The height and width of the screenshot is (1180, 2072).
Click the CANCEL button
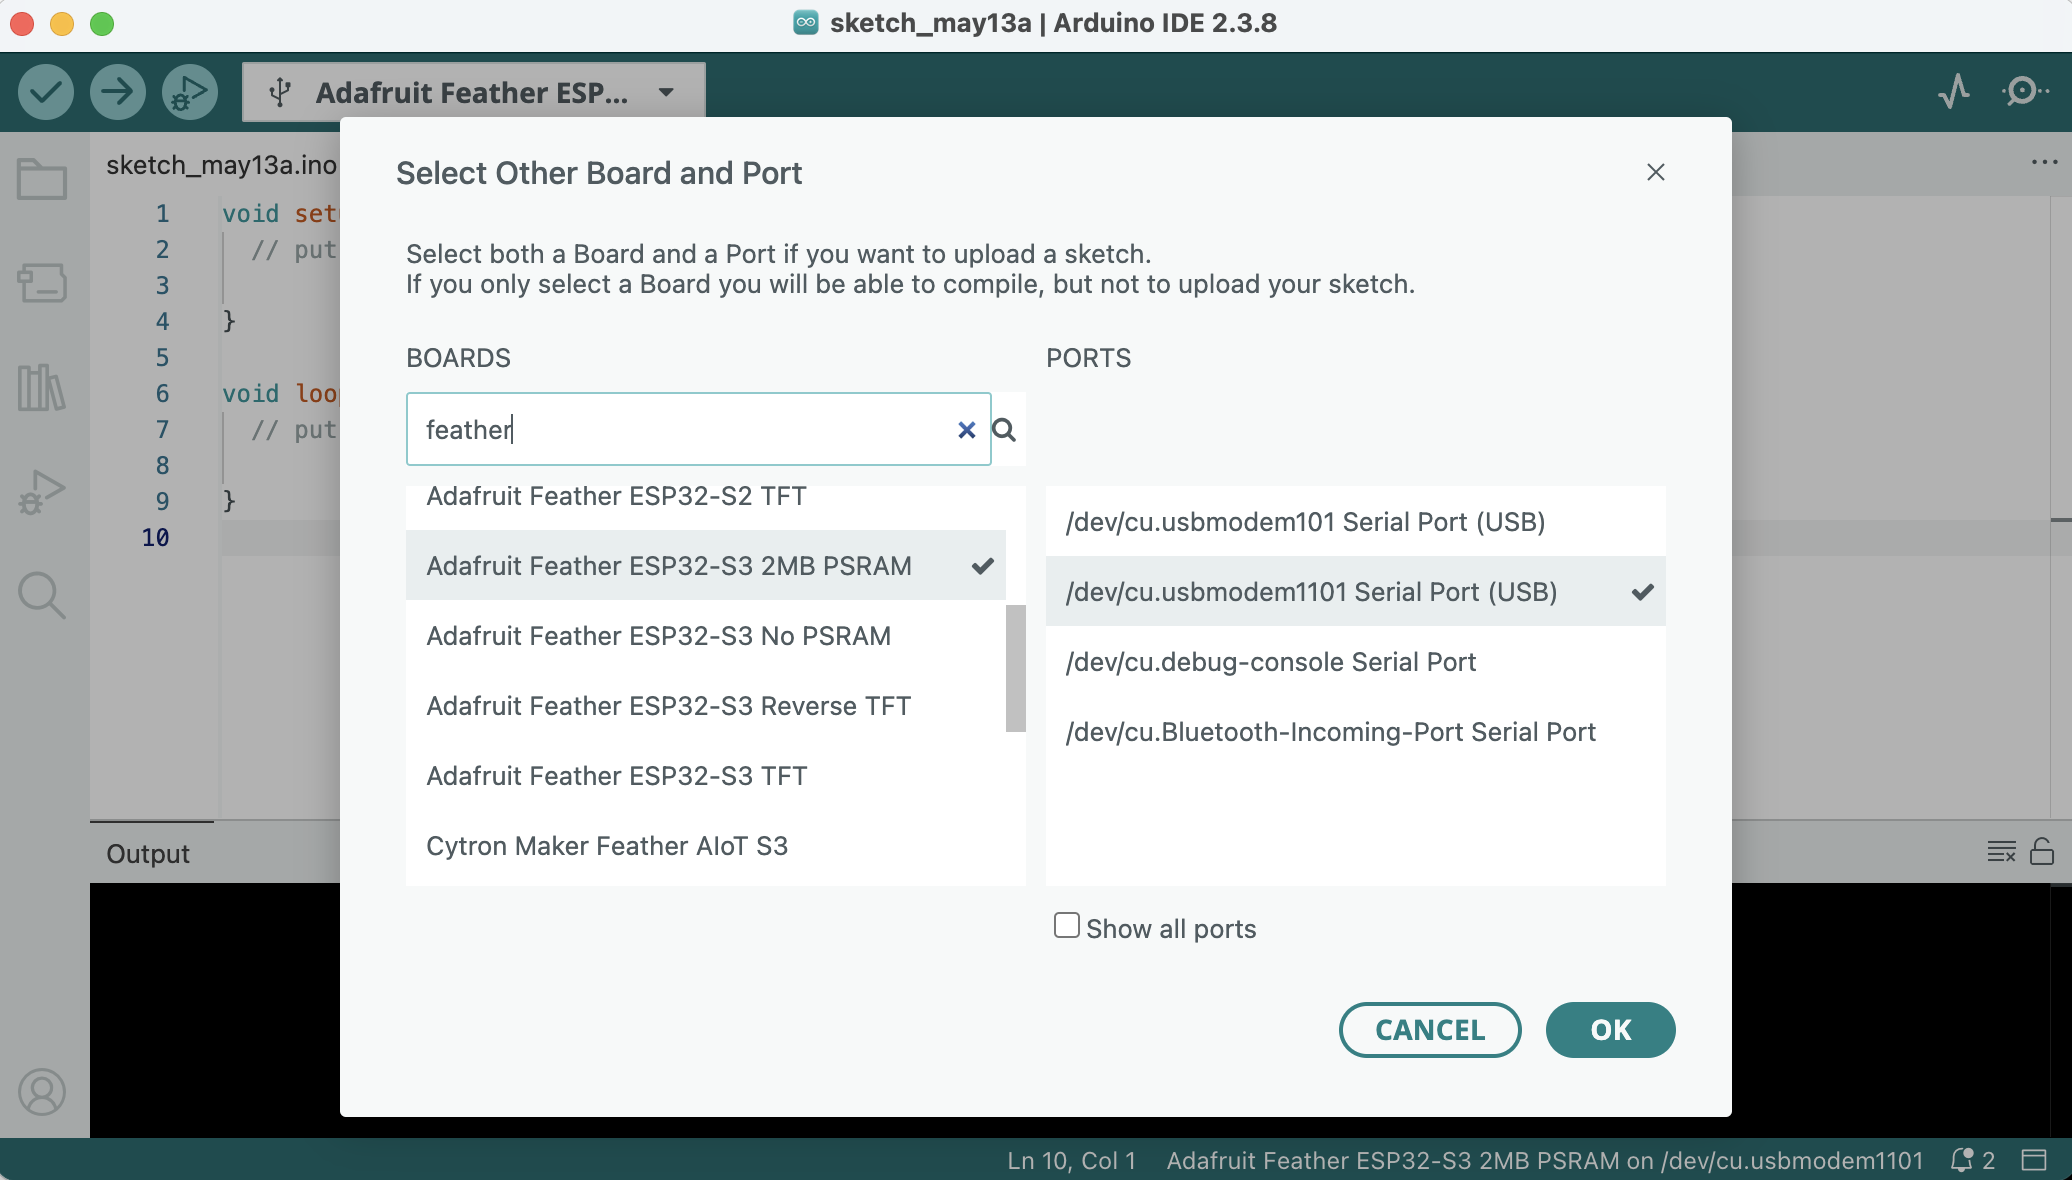pyautogui.click(x=1430, y=1030)
